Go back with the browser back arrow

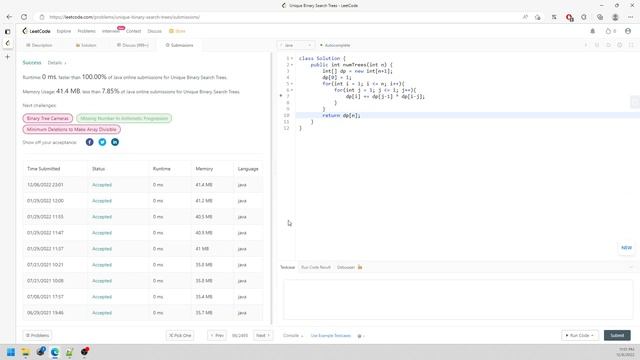[9, 17]
